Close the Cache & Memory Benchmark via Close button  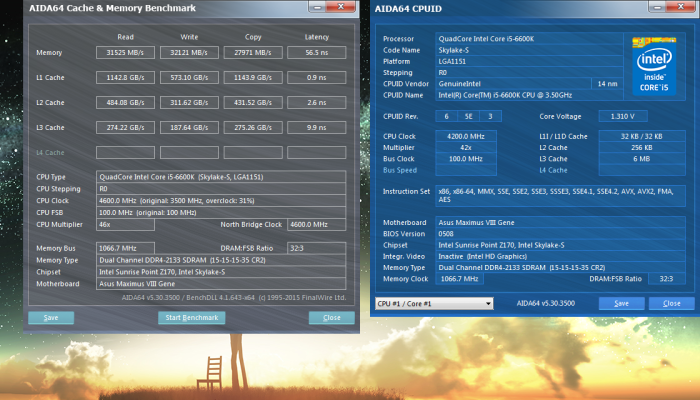(x=332, y=318)
